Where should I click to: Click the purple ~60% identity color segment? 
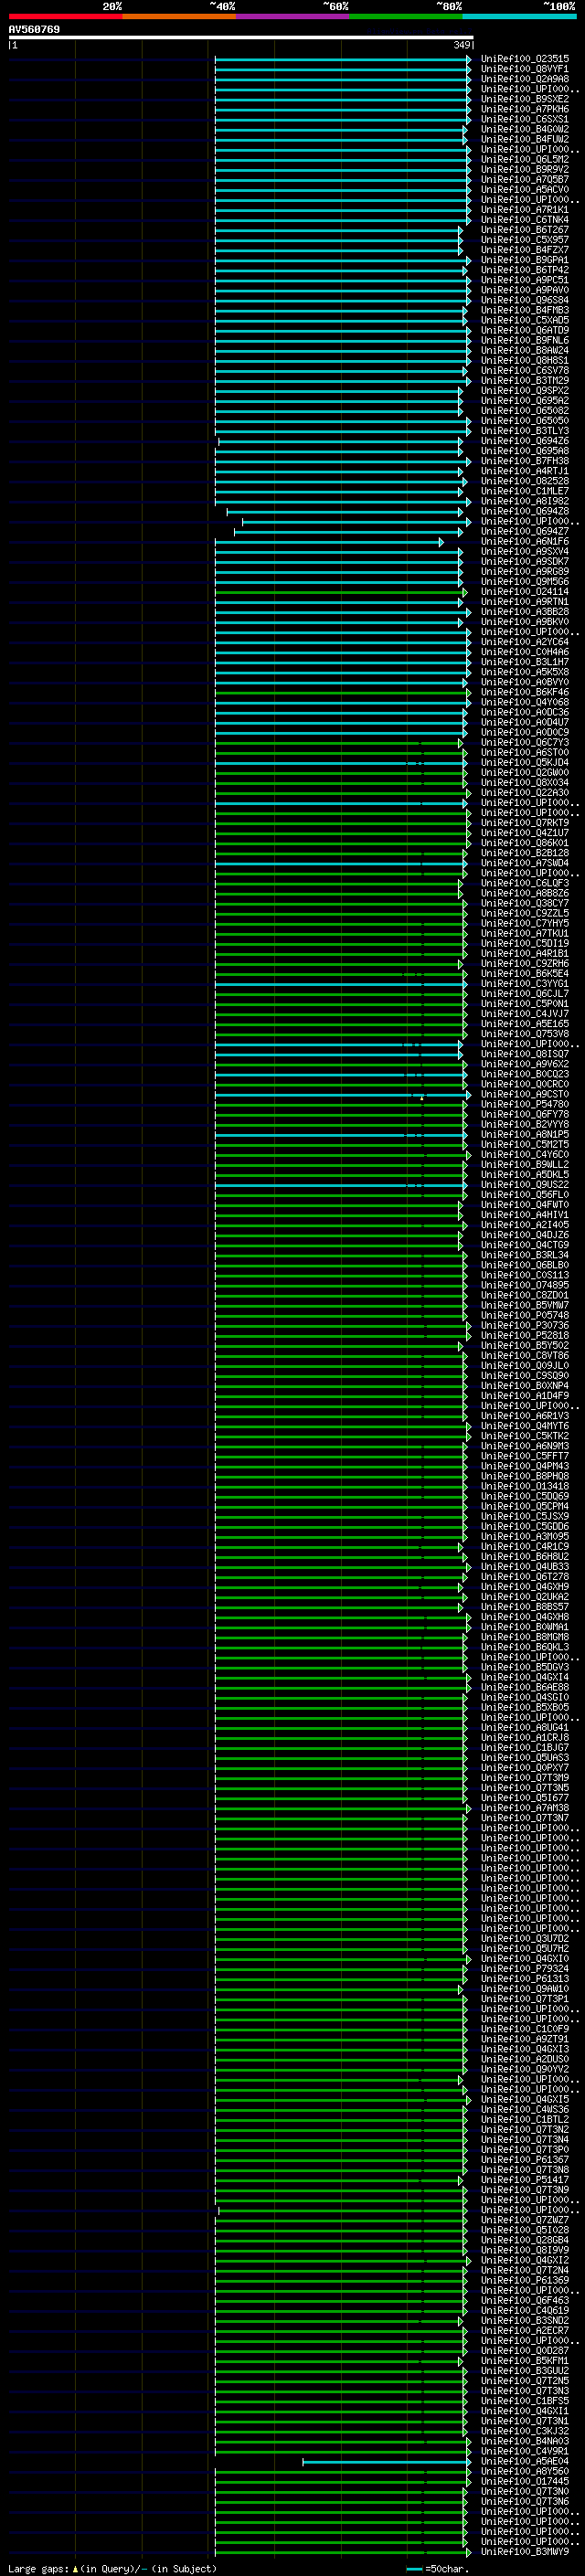292,16
